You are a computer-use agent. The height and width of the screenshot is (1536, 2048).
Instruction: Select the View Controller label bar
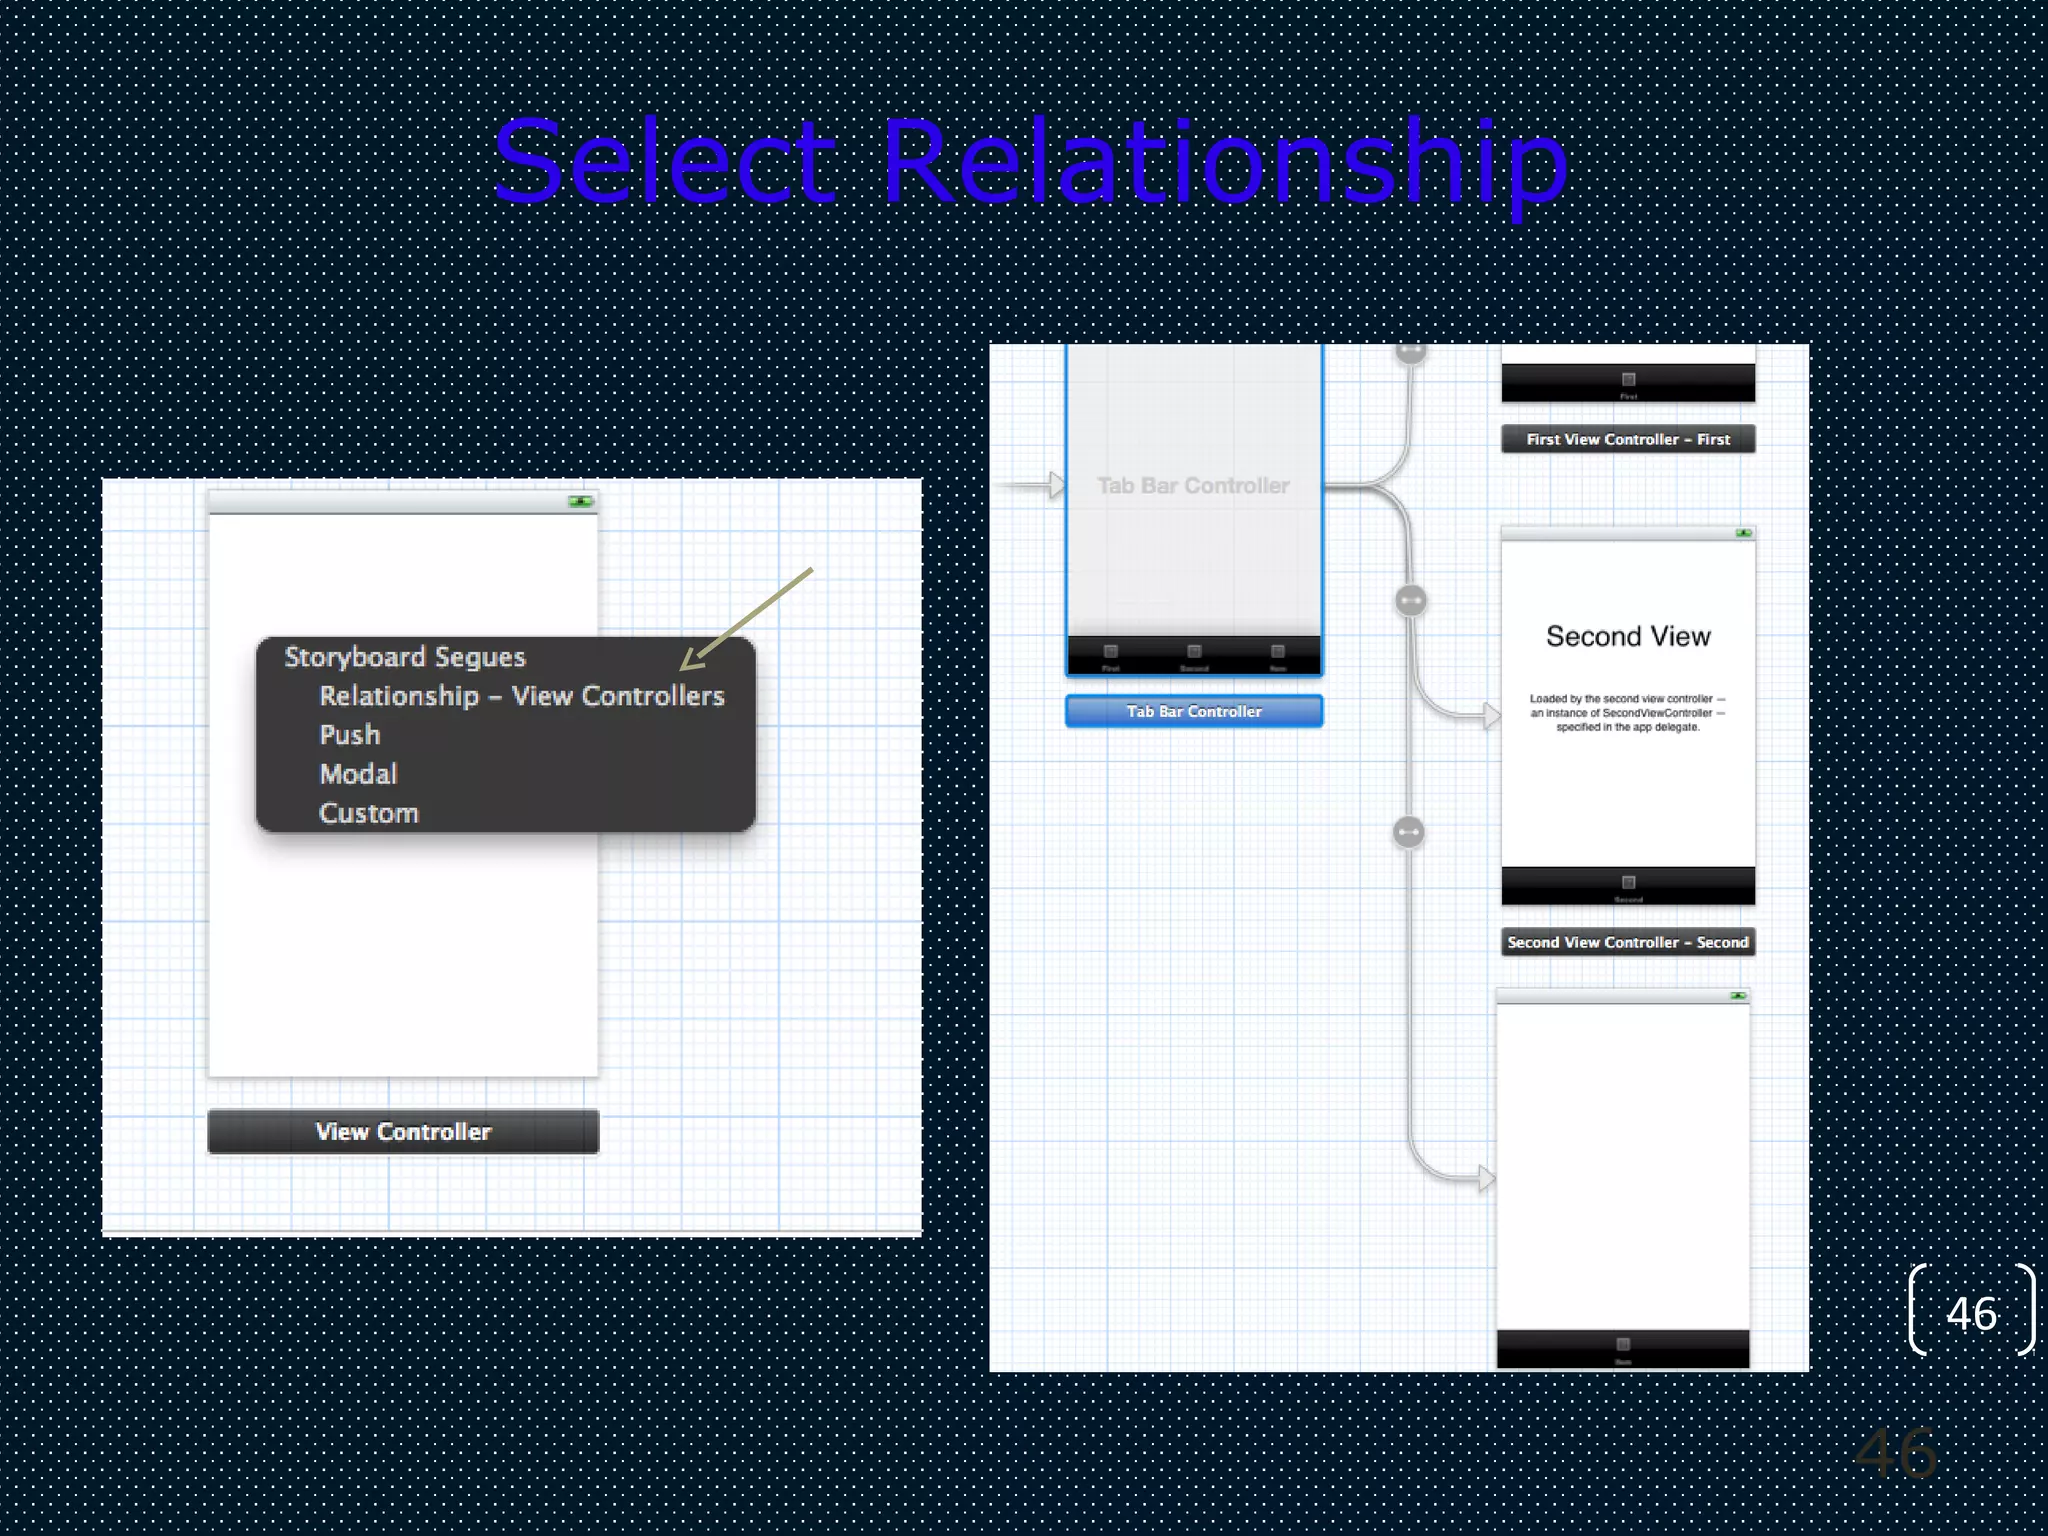point(403,1131)
